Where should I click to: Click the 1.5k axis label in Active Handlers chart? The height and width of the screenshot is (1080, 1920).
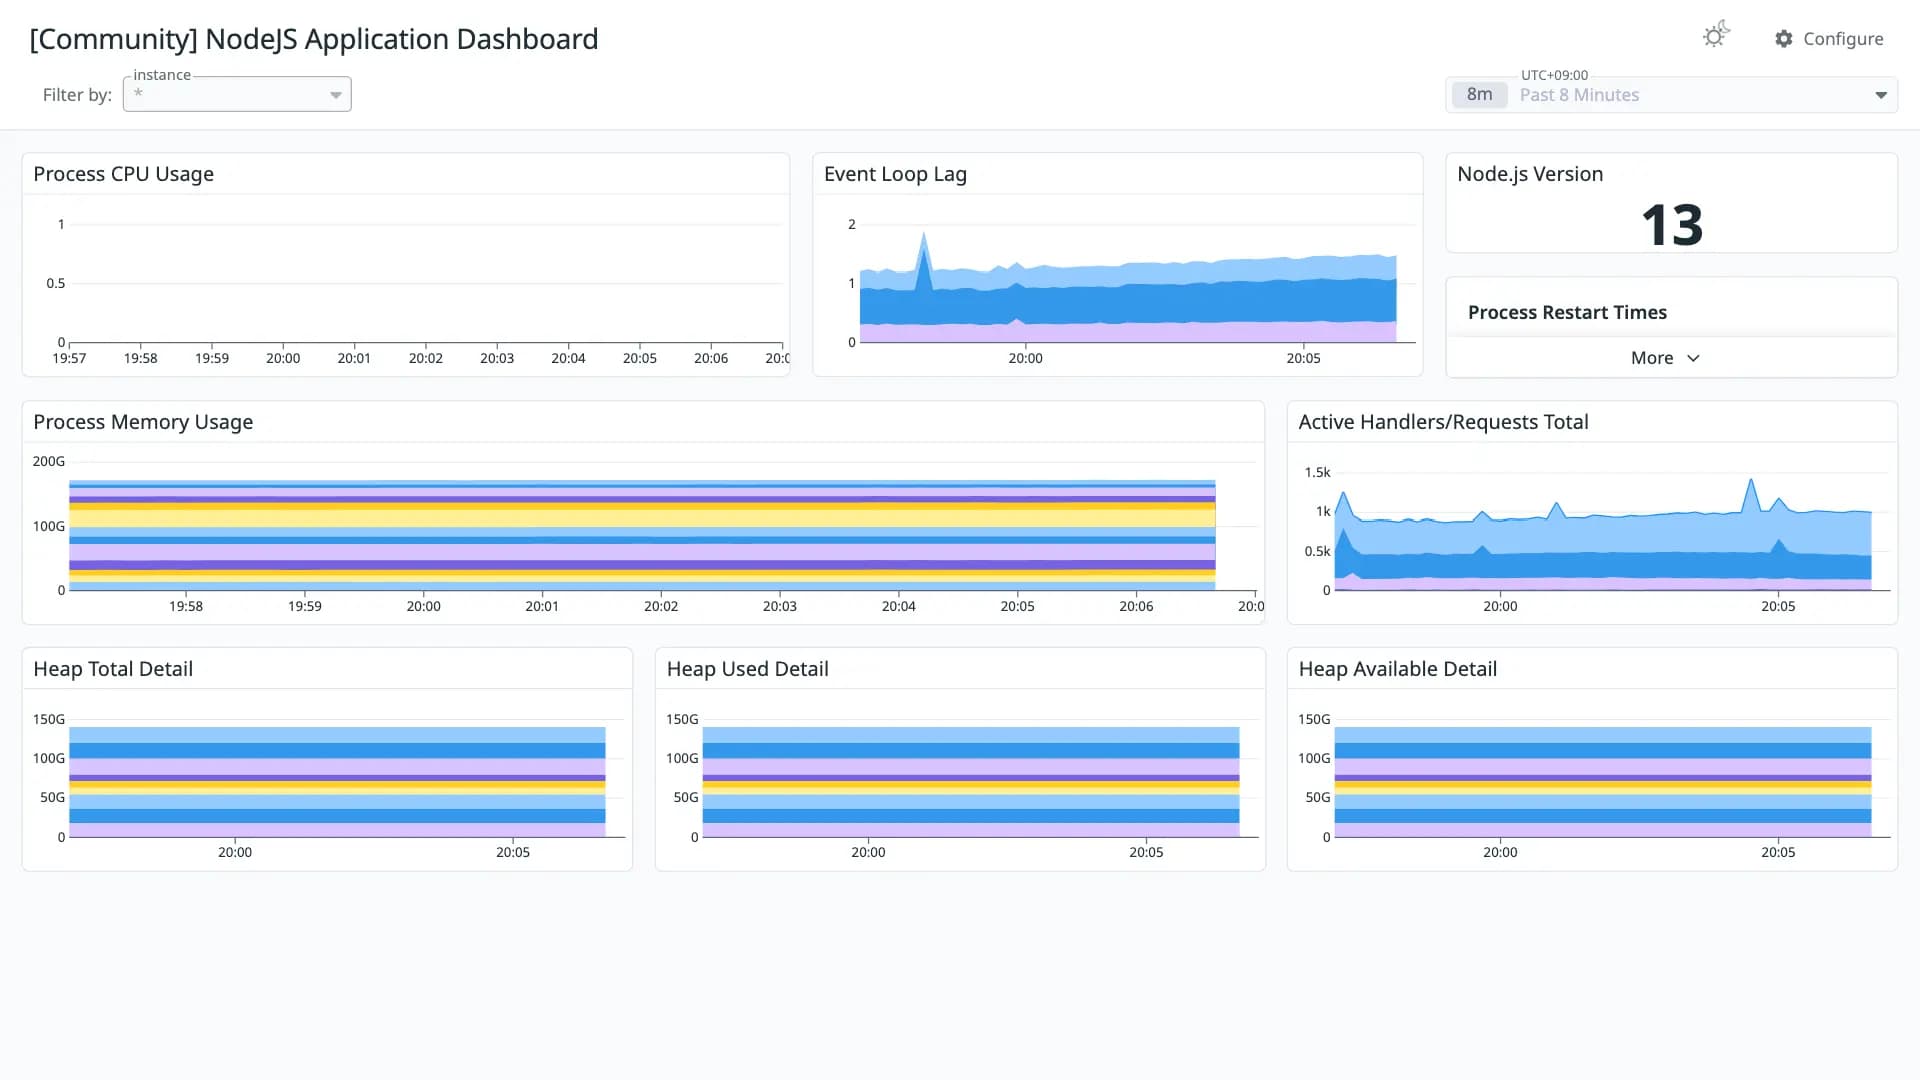(1317, 472)
